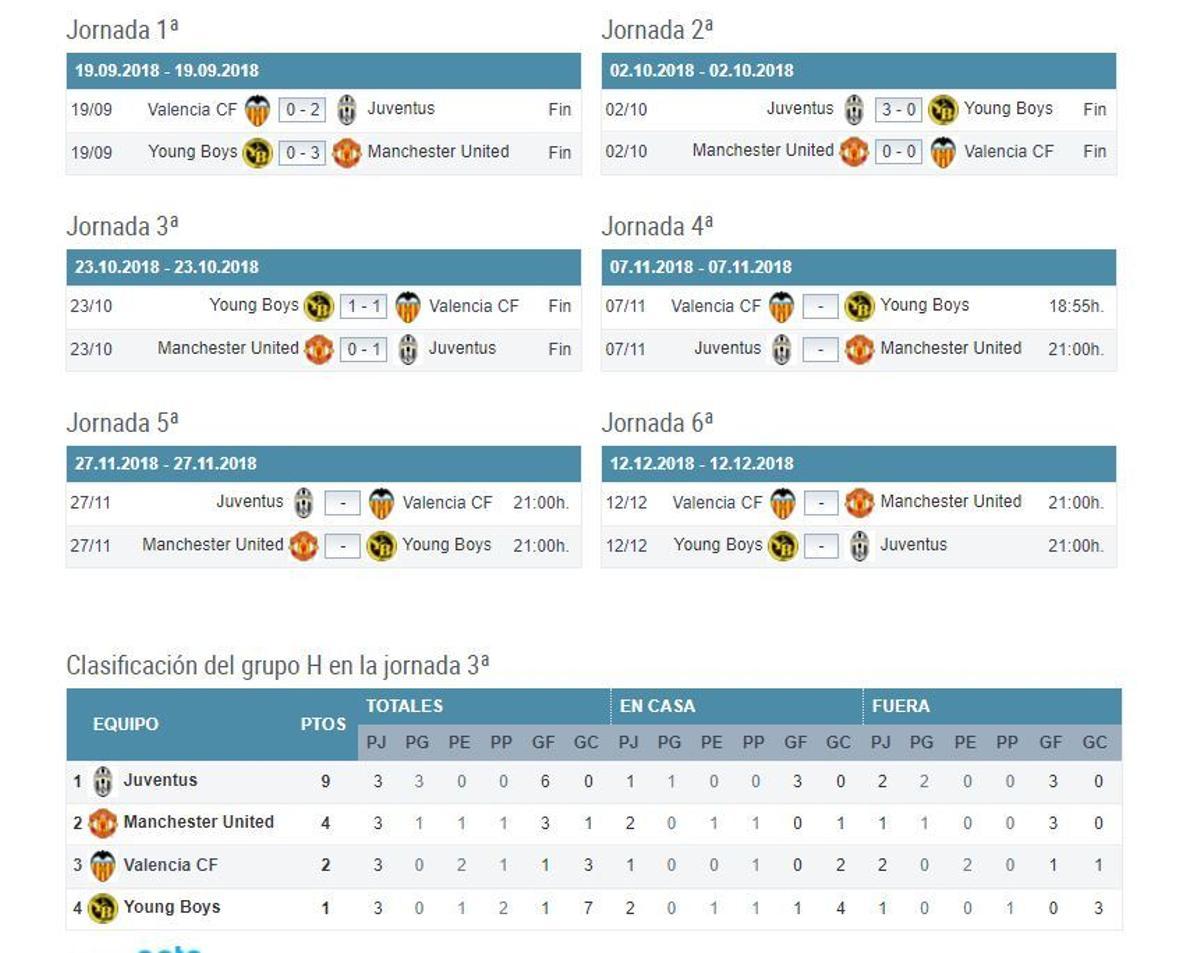1200x953 pixels.
Task: Click the Valencia CF crest in Jornada 4
Action: tap(783, 306)
